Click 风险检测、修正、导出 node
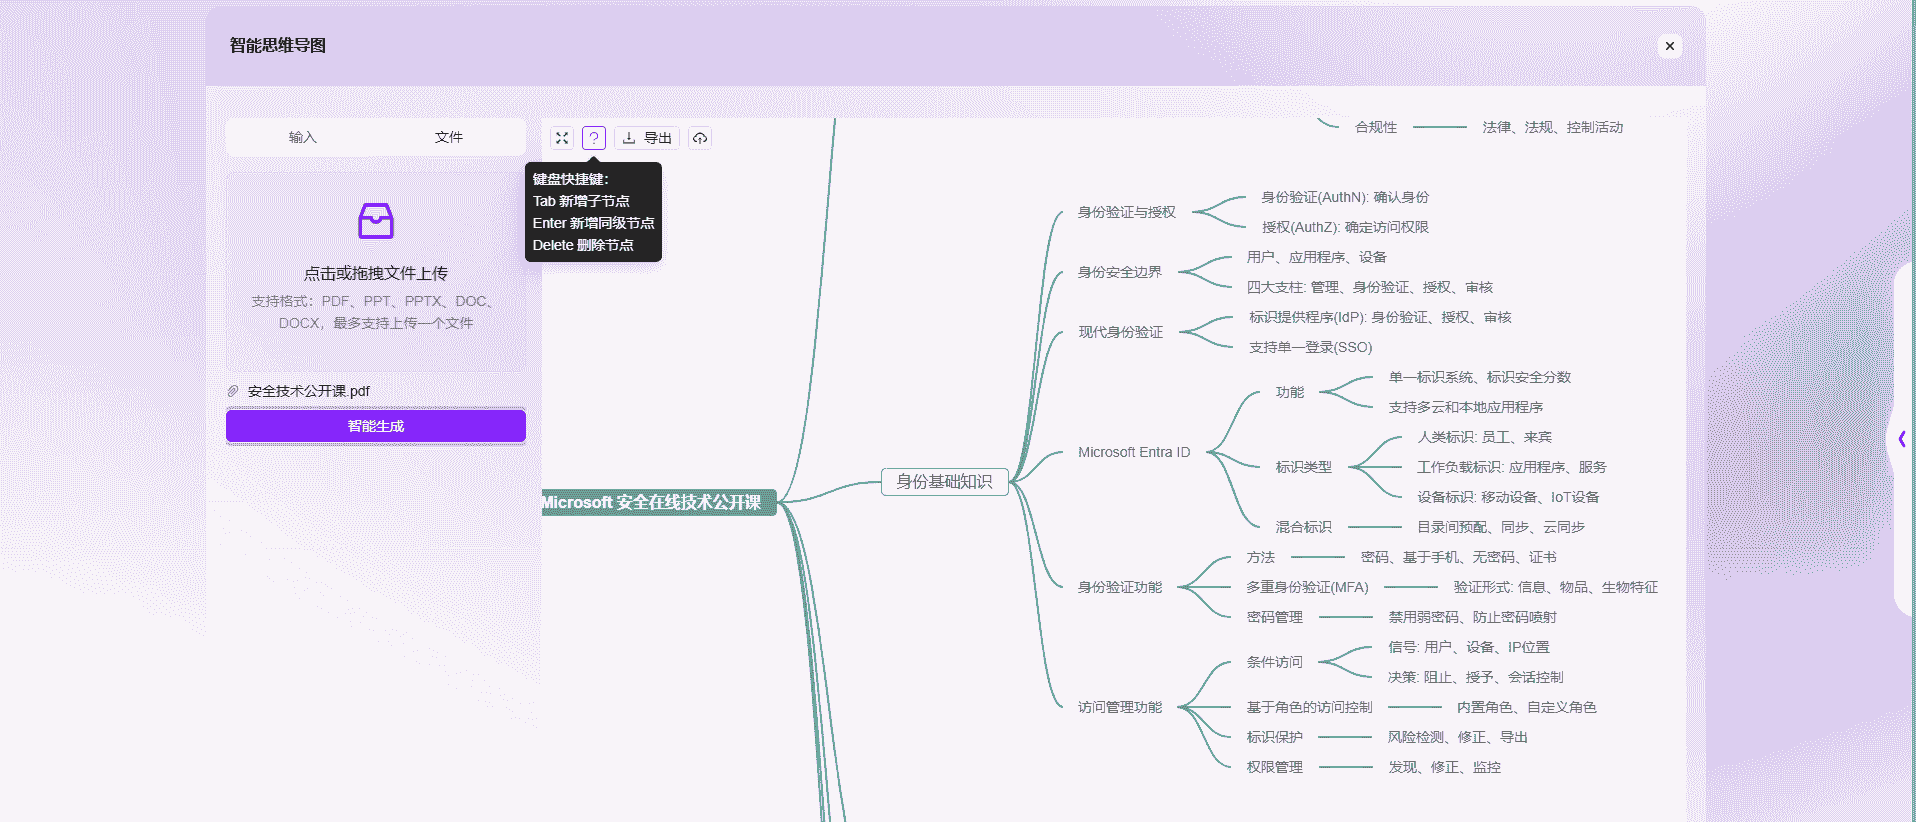Viewport: 1916px width, 822px height. (x=1457, y=737)
